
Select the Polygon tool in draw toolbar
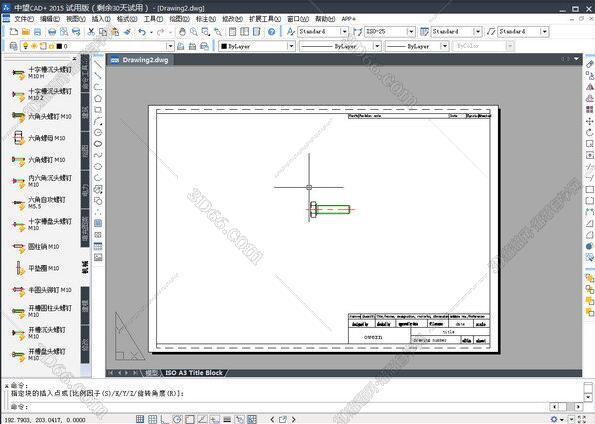[x=98, y=99]
